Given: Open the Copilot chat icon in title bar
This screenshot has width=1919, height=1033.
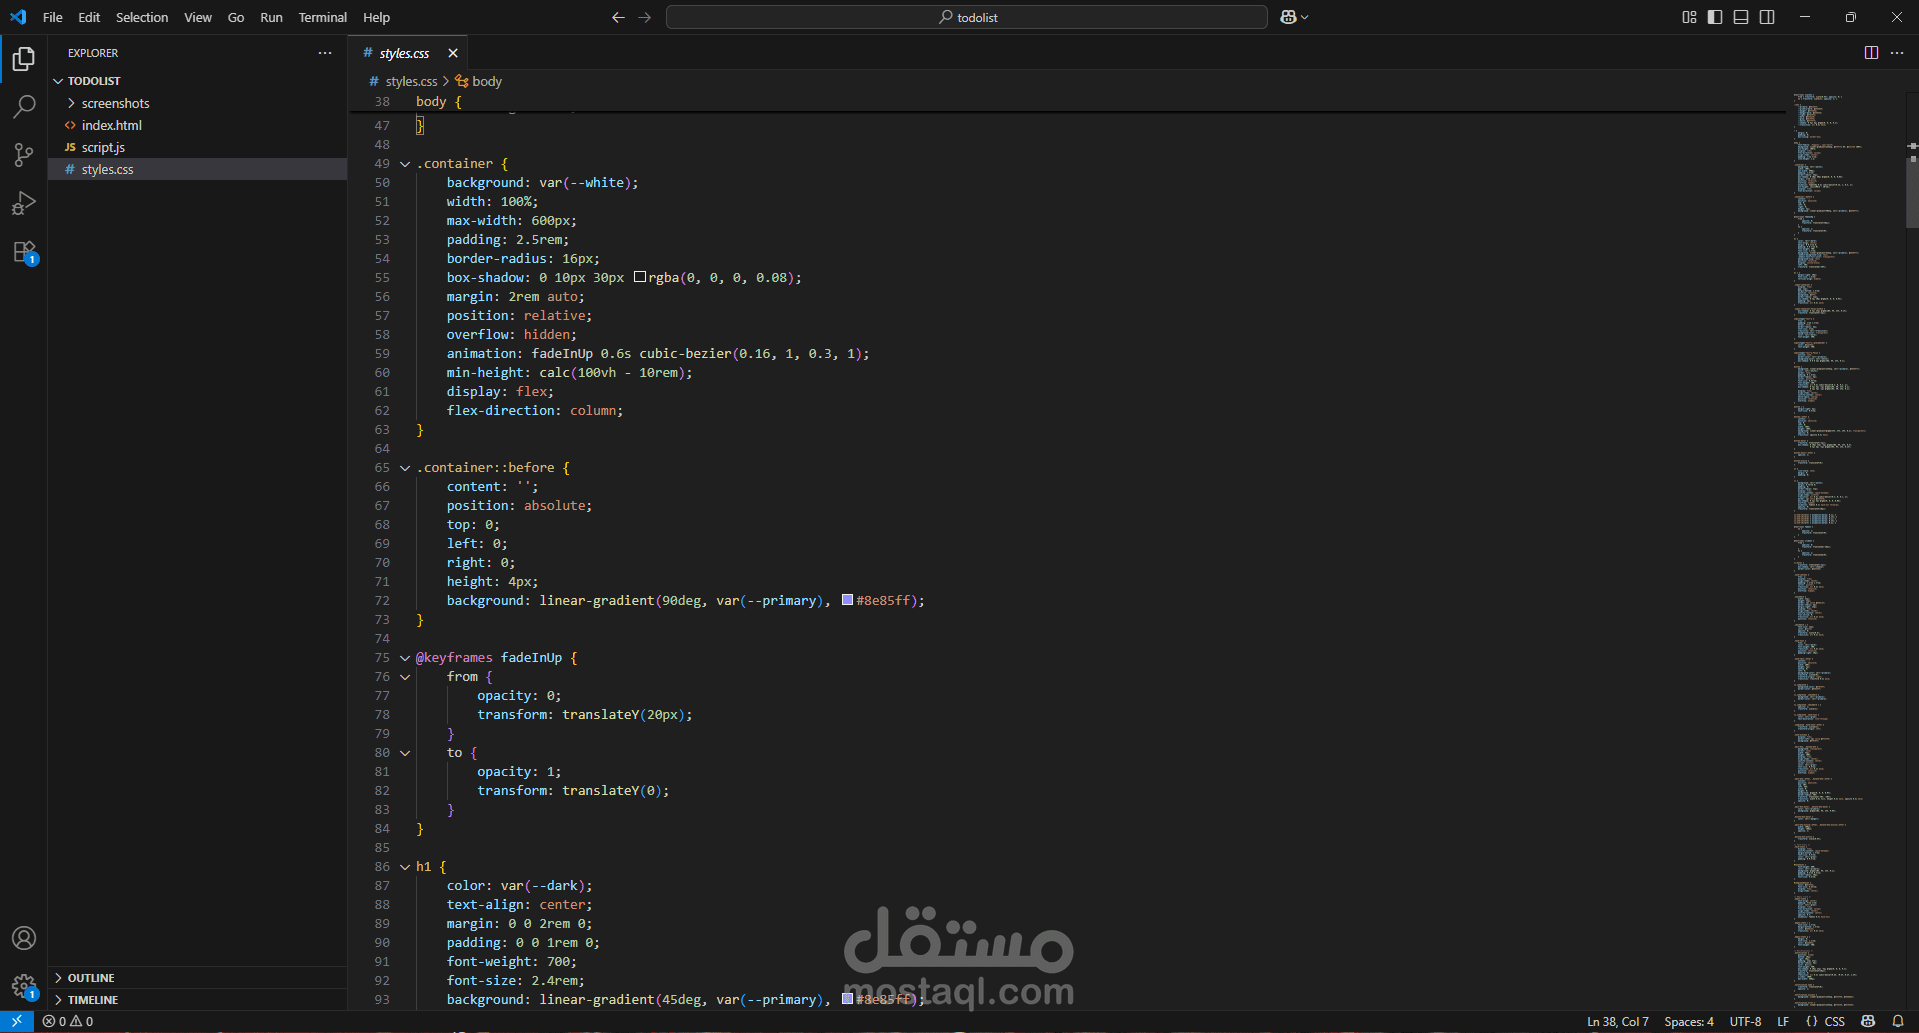Looking at the screenshot, I should [1288, 17].
